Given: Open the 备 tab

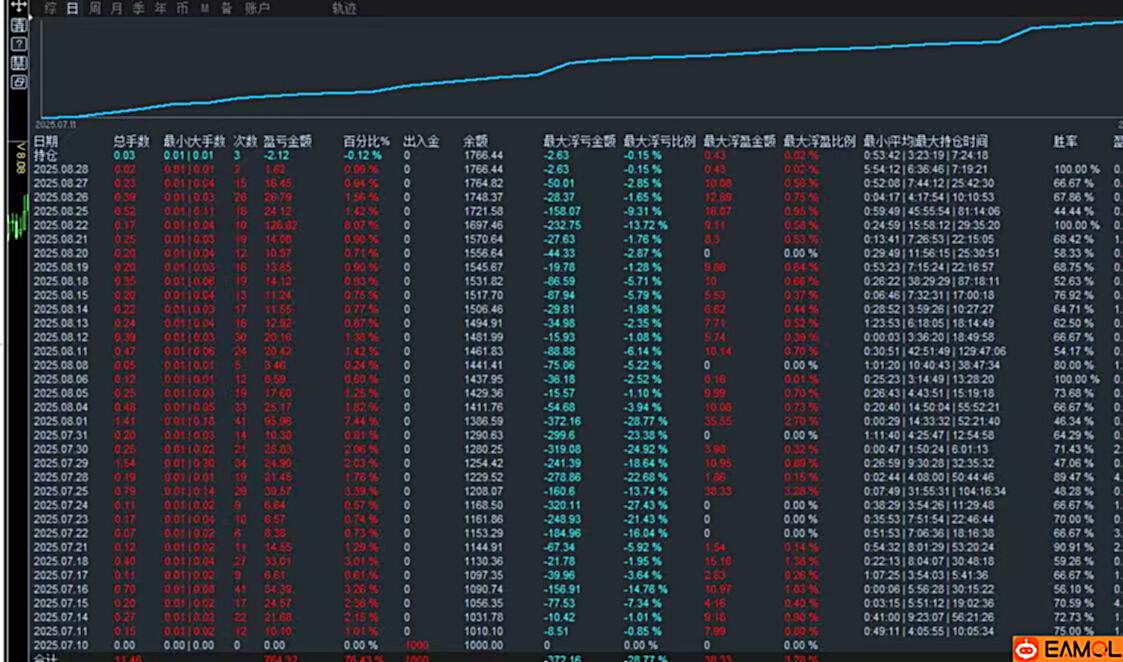Looking at the screenshot, I should coord(226,9).
